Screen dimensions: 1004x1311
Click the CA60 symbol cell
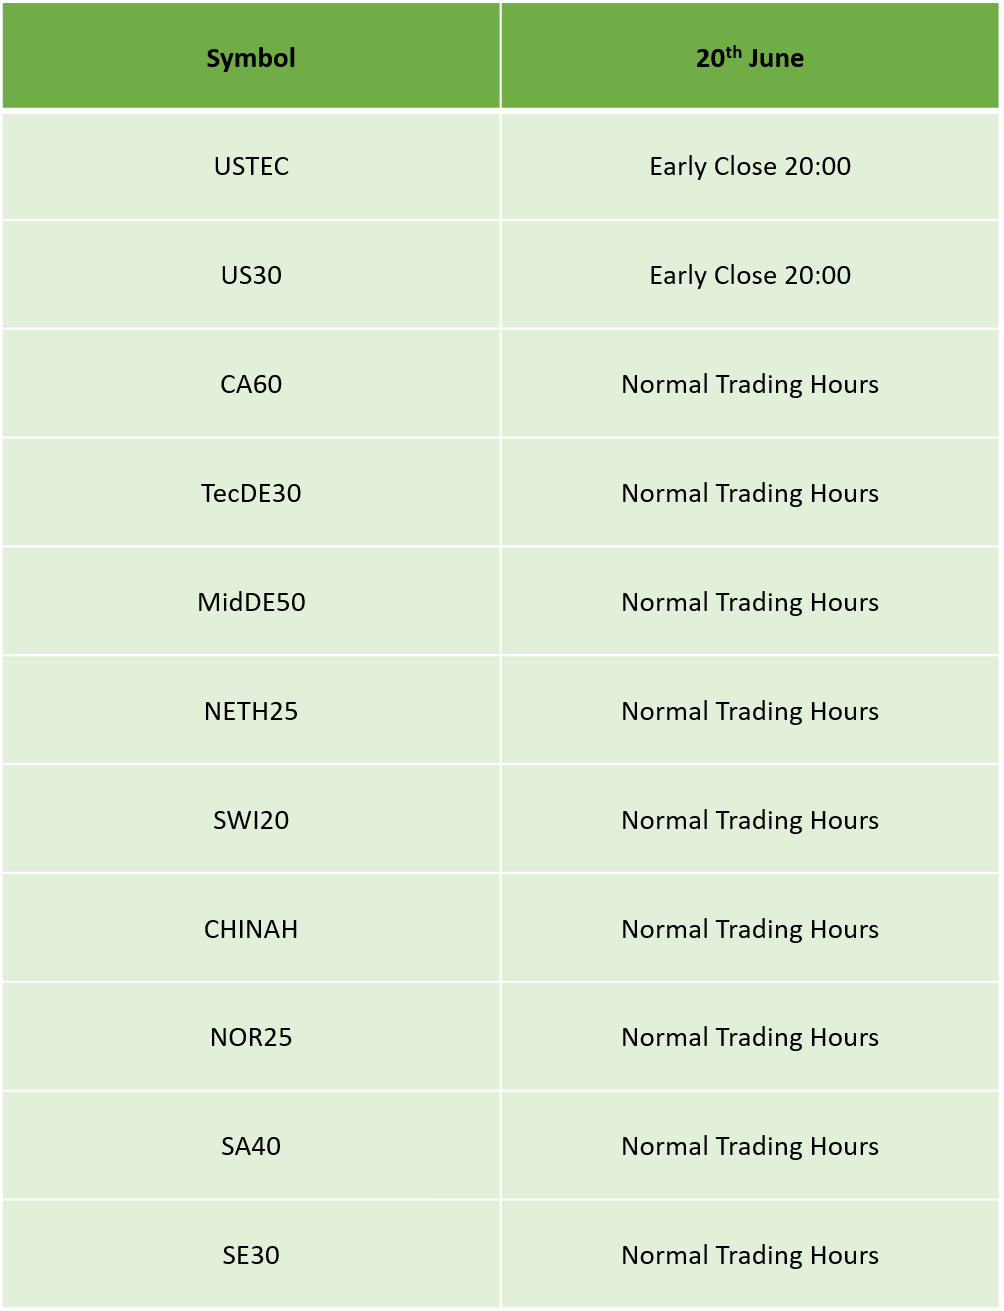pyautogui.click(x=251, y=384)
